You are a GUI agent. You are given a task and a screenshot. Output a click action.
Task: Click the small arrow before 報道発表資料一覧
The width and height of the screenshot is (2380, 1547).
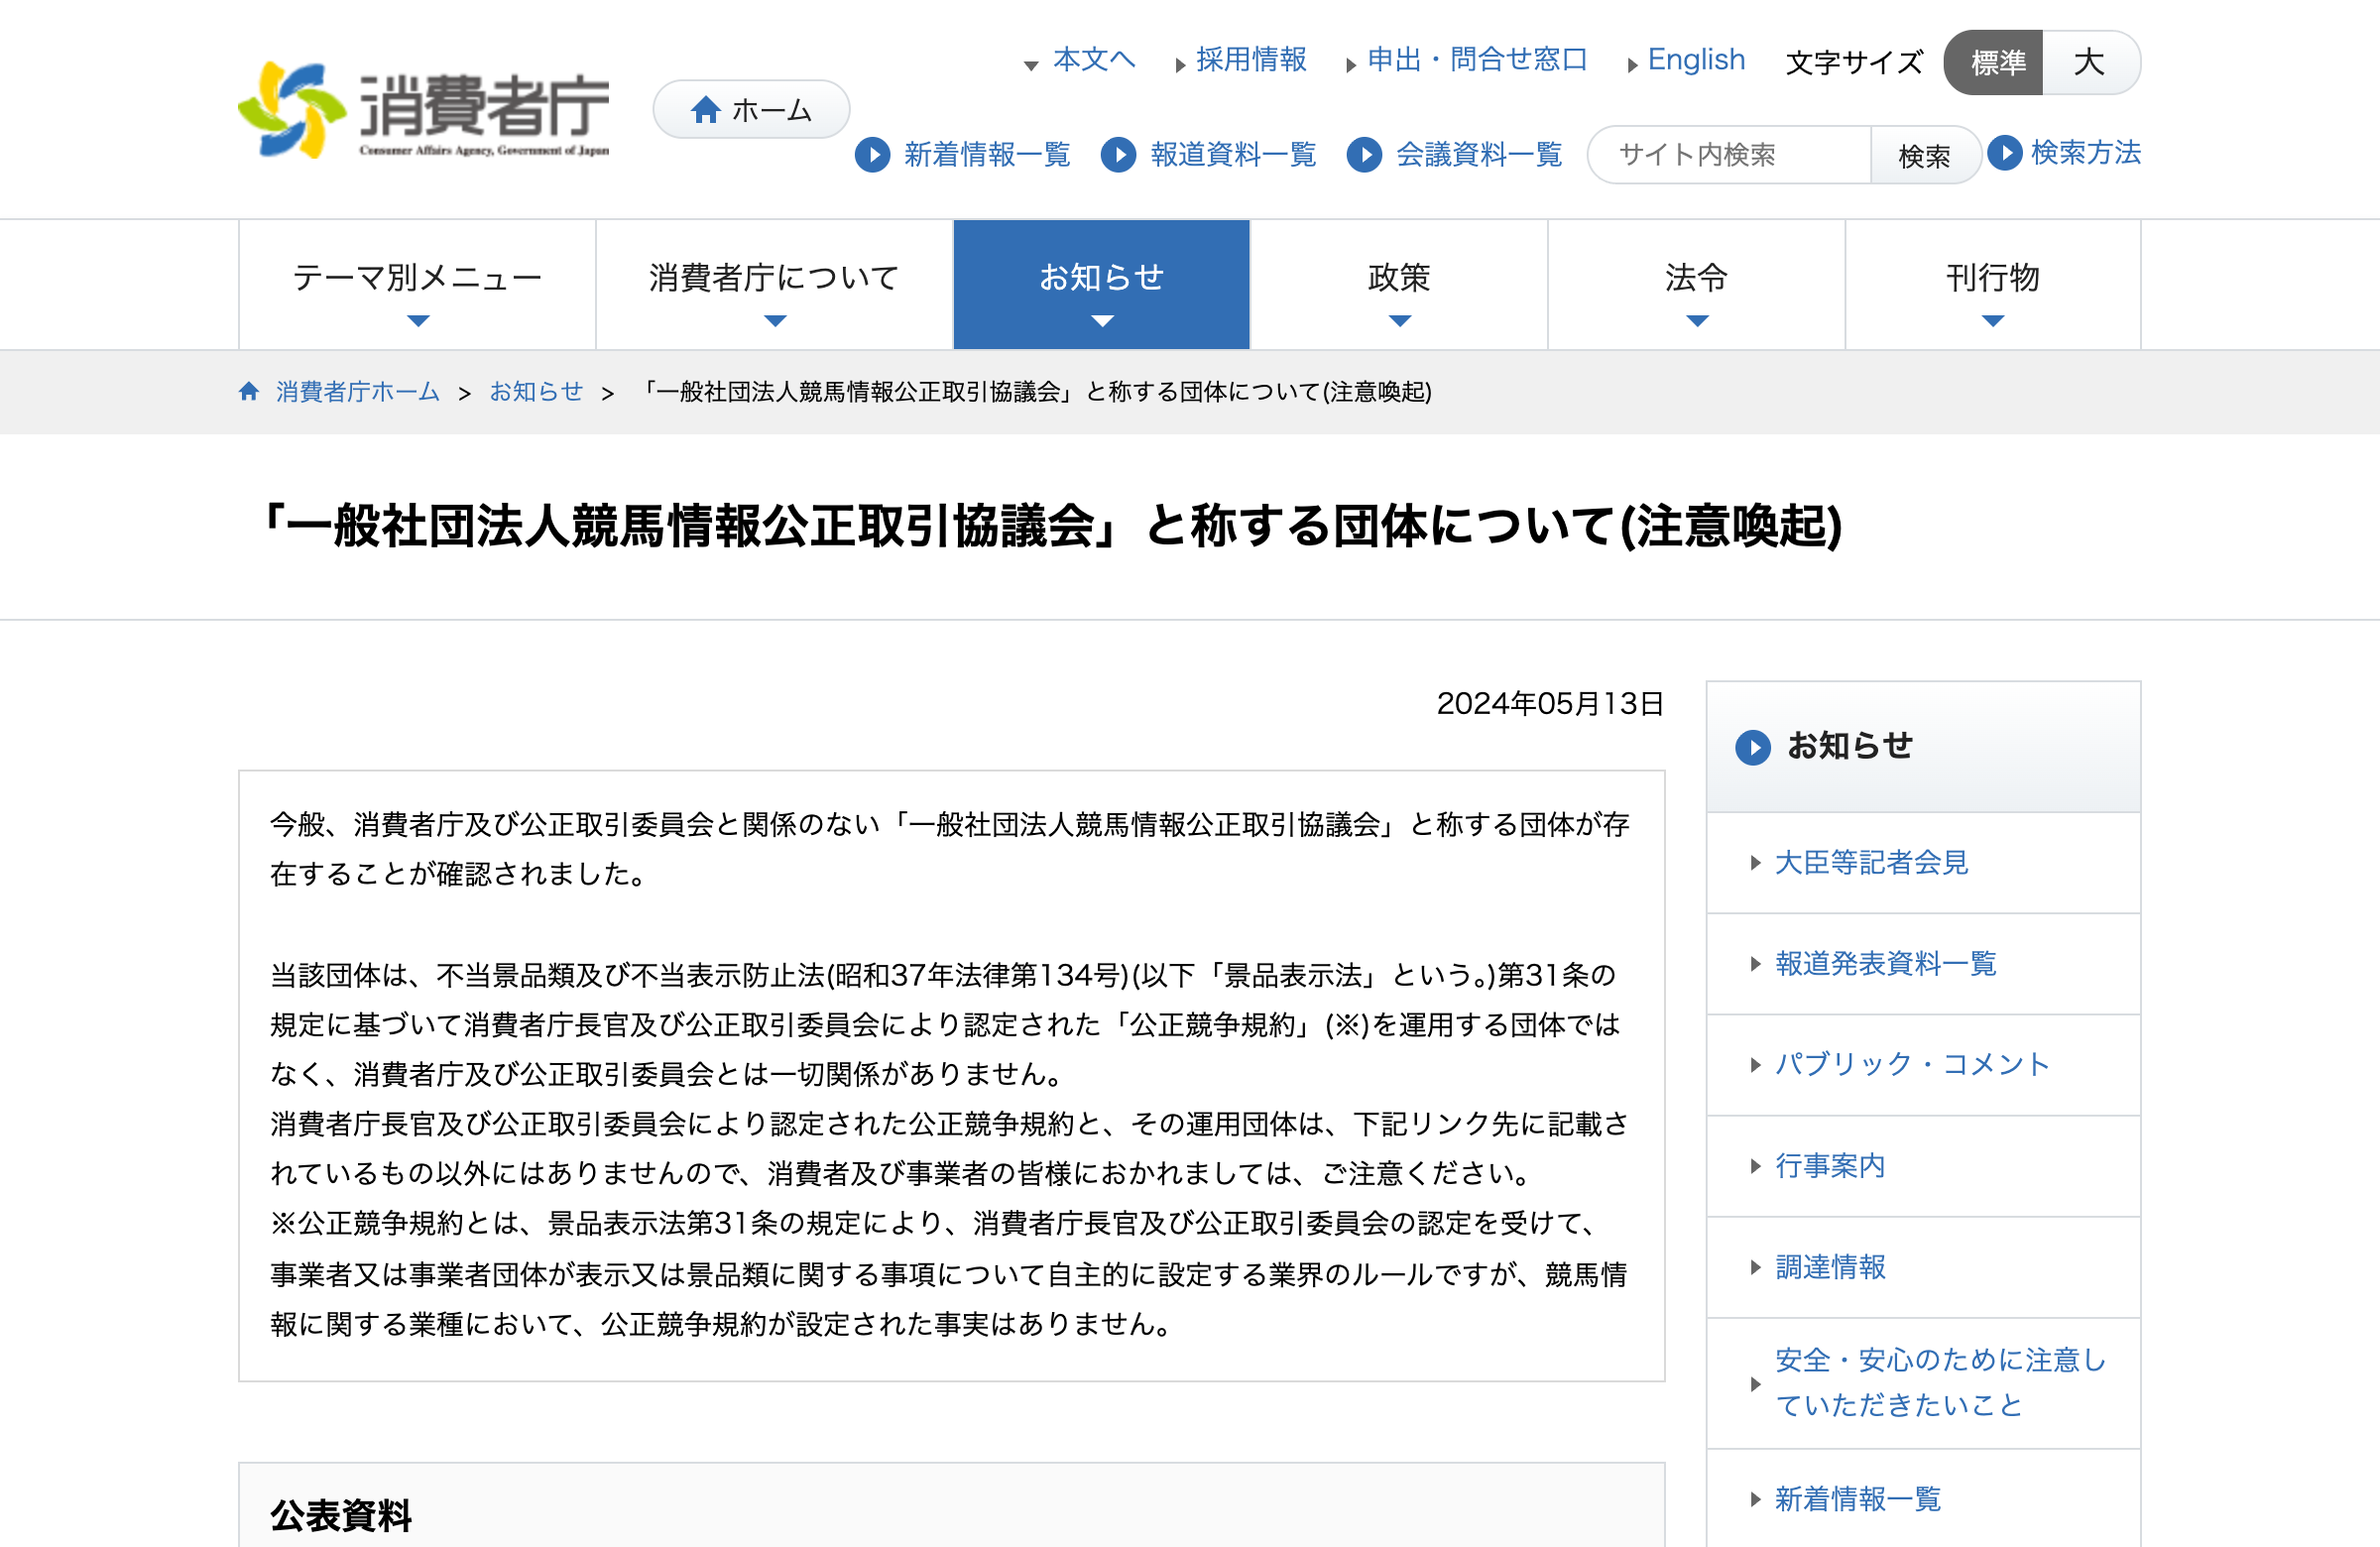click(1755, 964)
